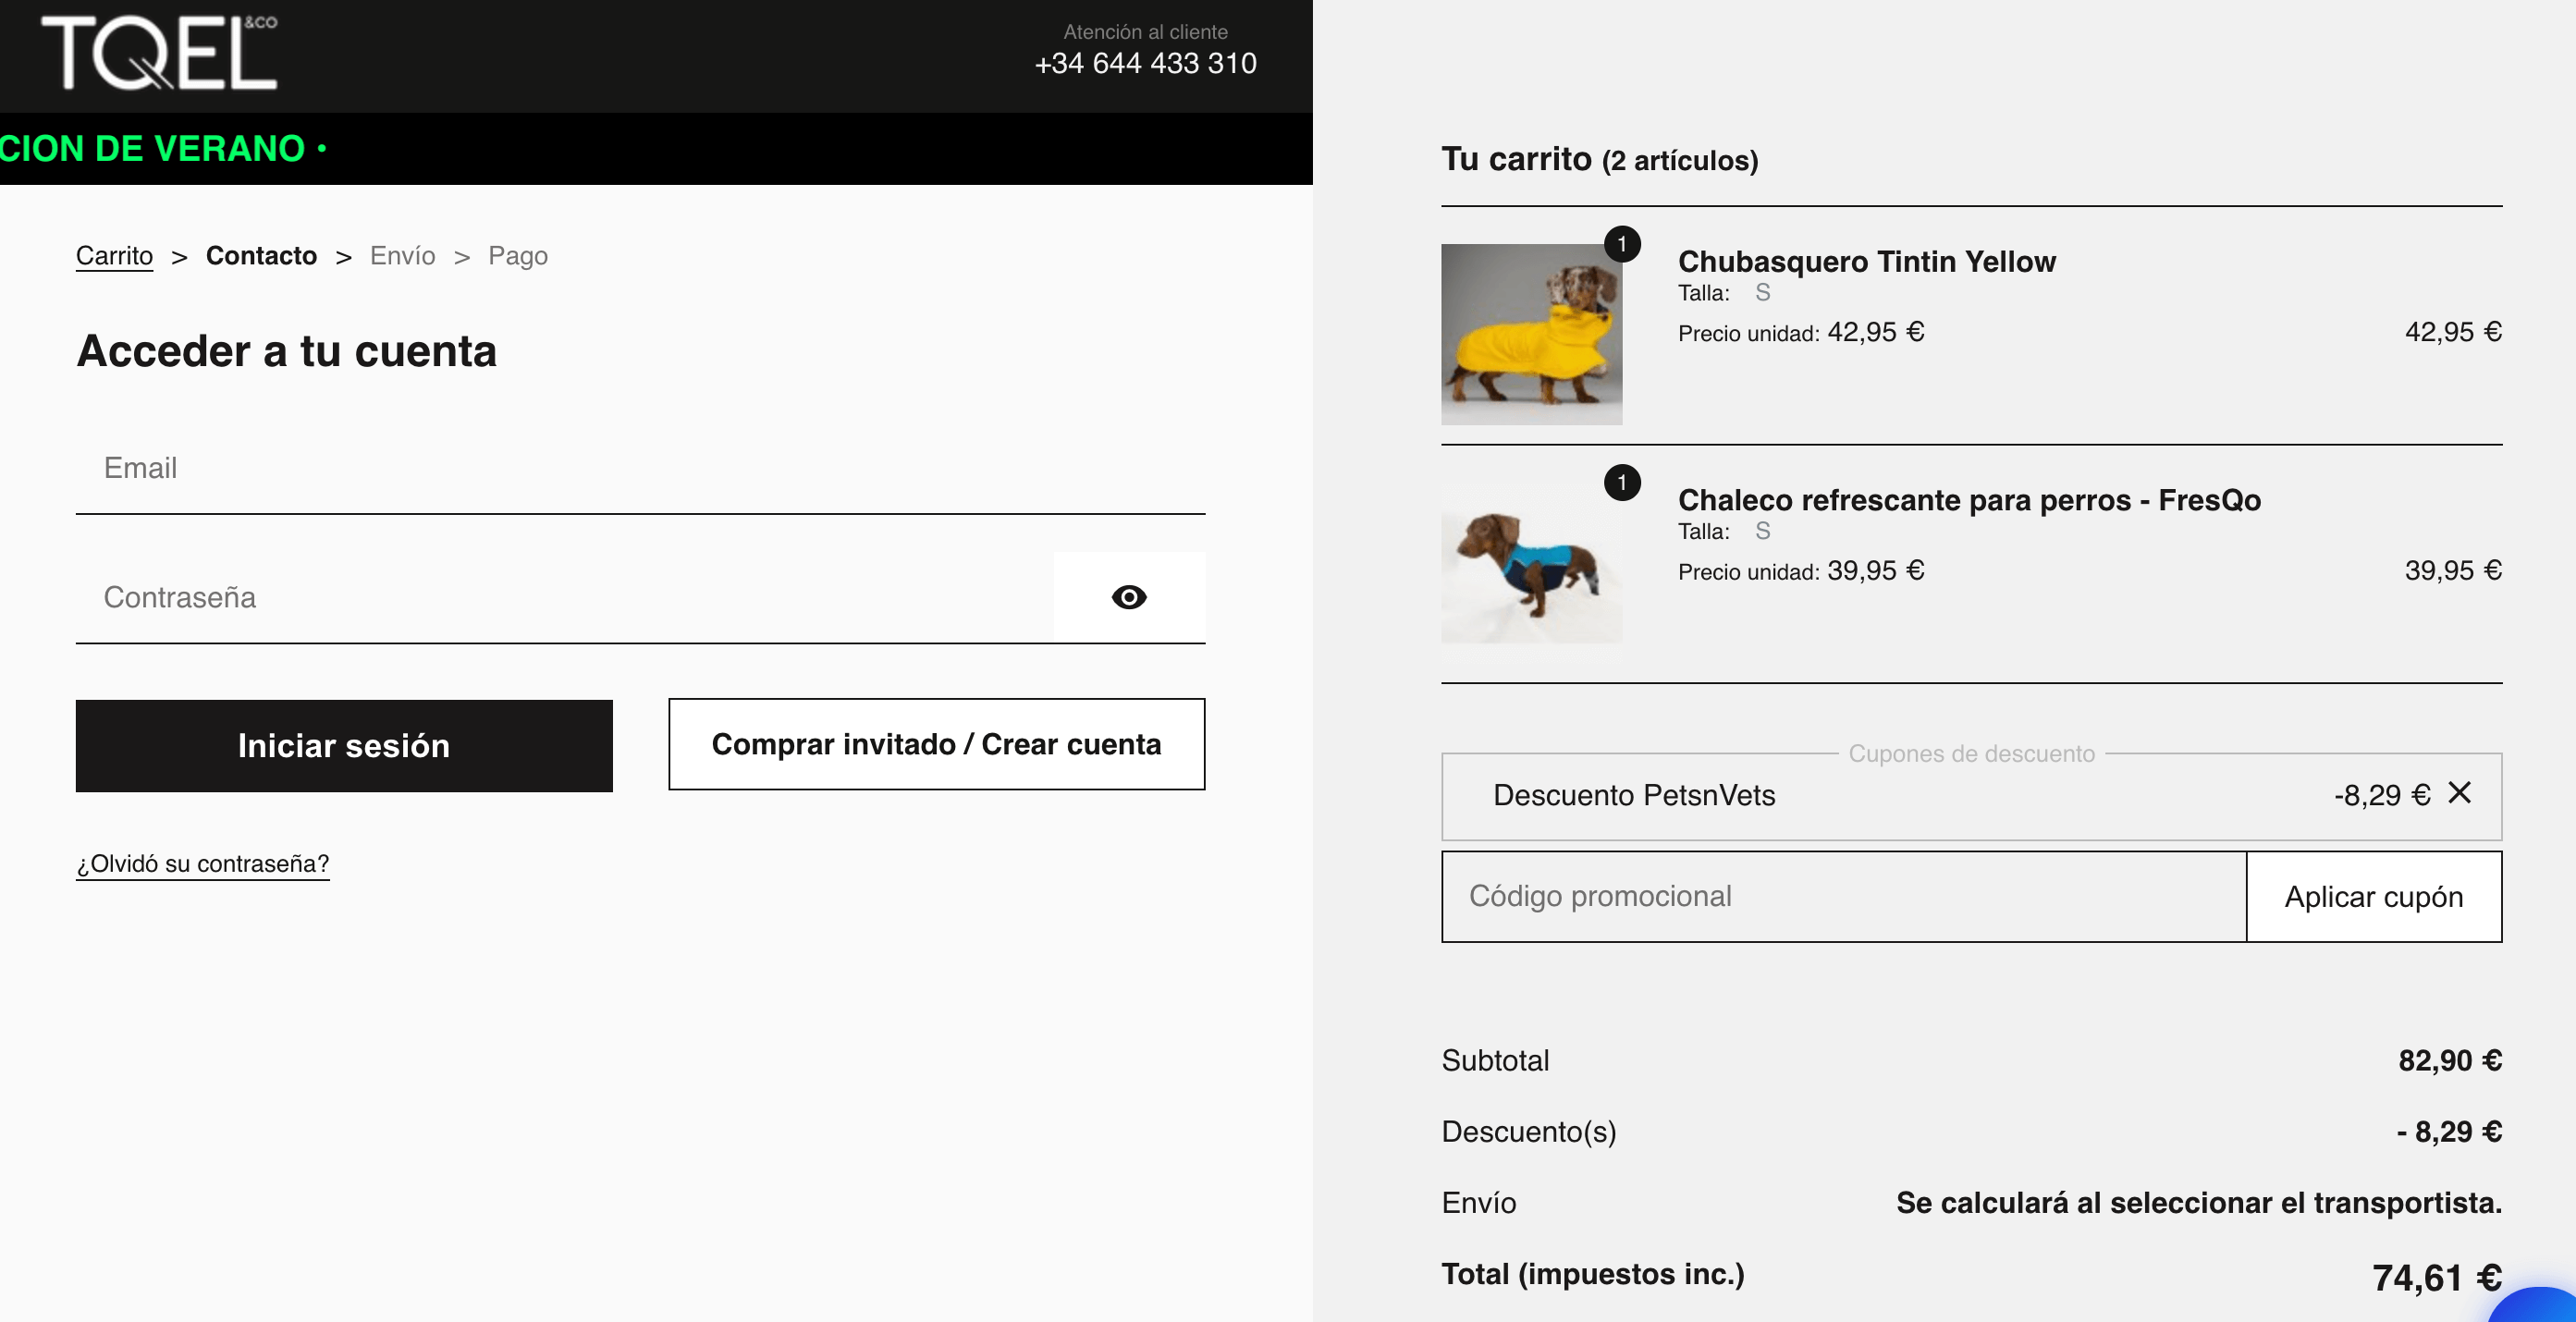This screenshot has width=2576, height=1322.
Task: Select the Contacto breadcrumb step
Action: click(261, 256)
